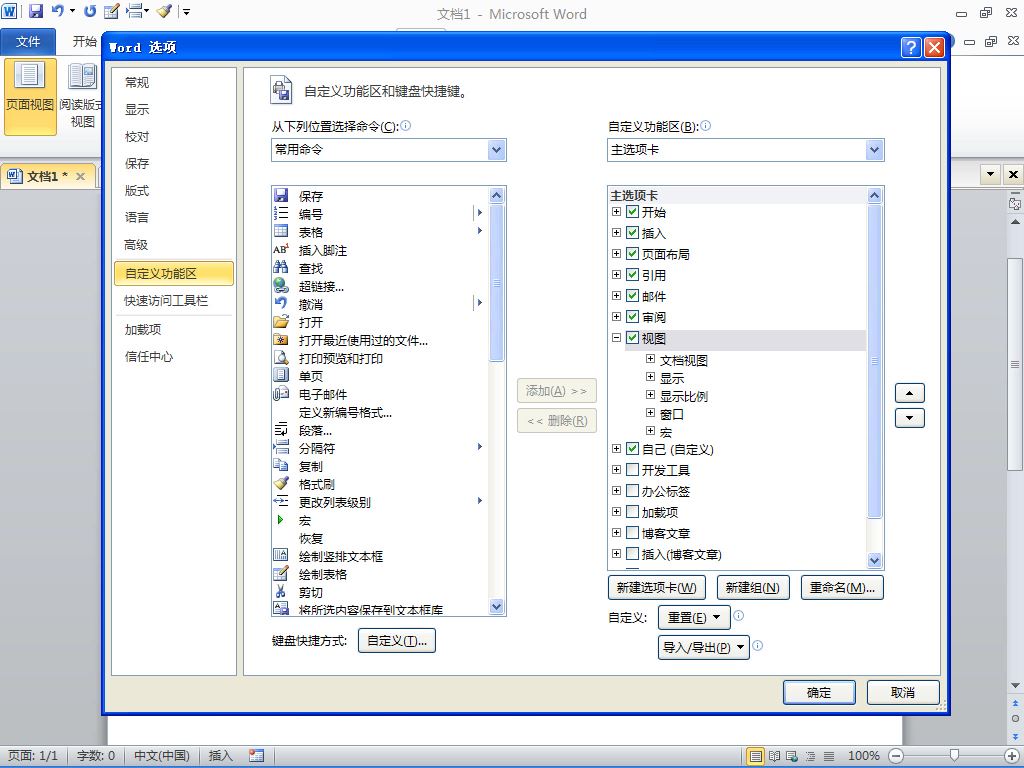Select the E-mail (电子邮件) command icon
The height and width of the screenshot is (768, 1024).
tap(281, 393)
